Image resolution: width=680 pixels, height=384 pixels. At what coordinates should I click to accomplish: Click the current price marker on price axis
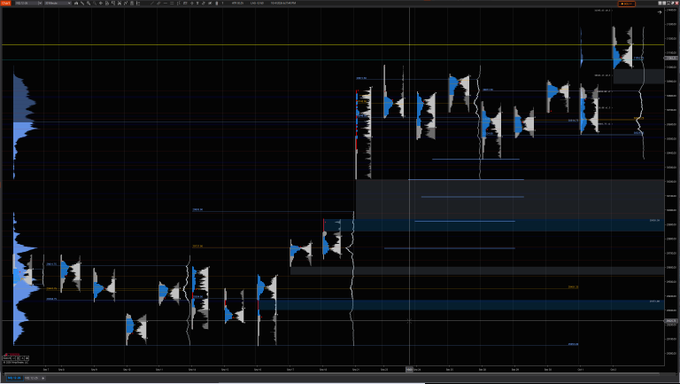671,58
